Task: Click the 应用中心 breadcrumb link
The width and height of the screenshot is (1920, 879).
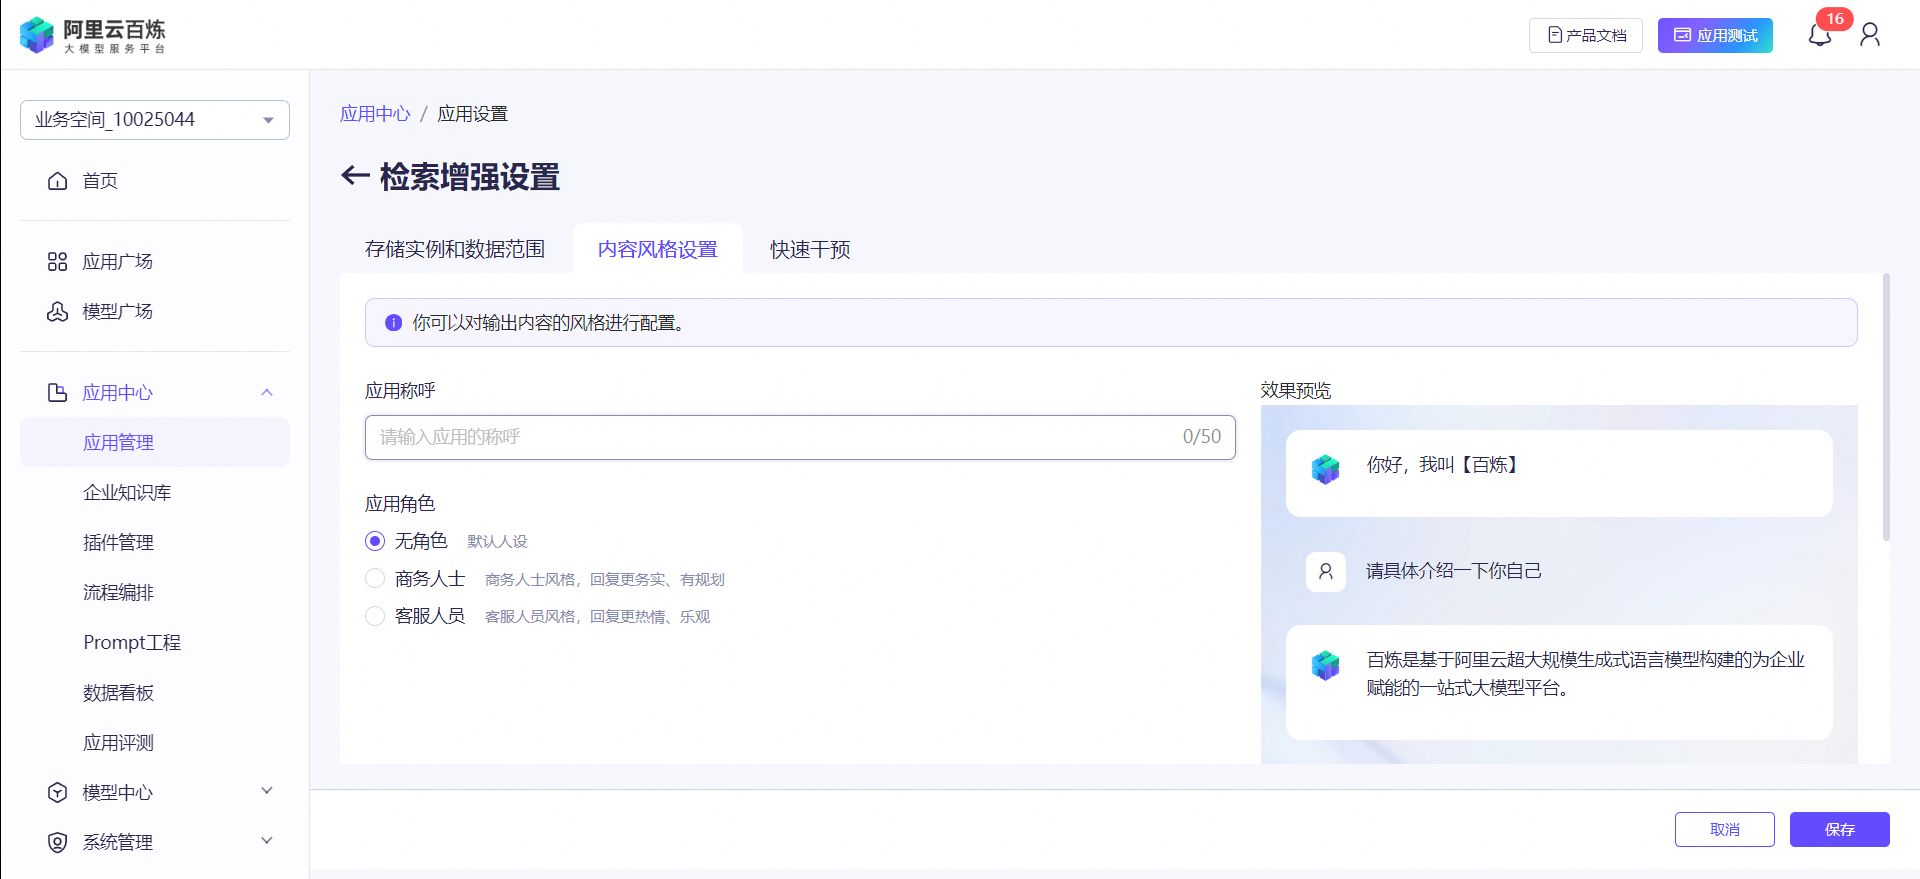Action: click(375, 114)
